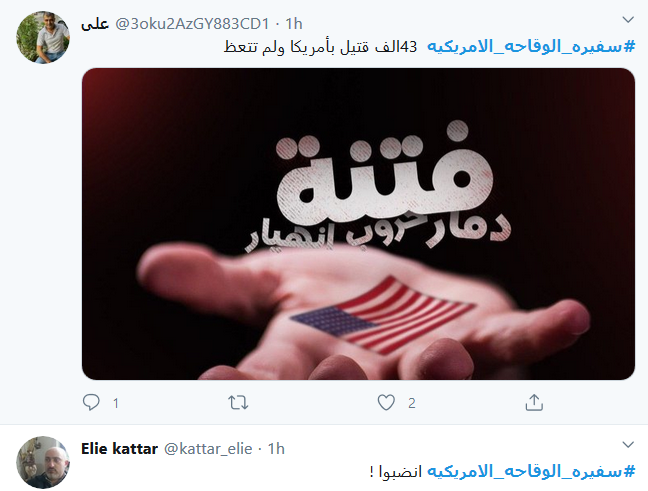View the American flag hand image

(358, 224)
